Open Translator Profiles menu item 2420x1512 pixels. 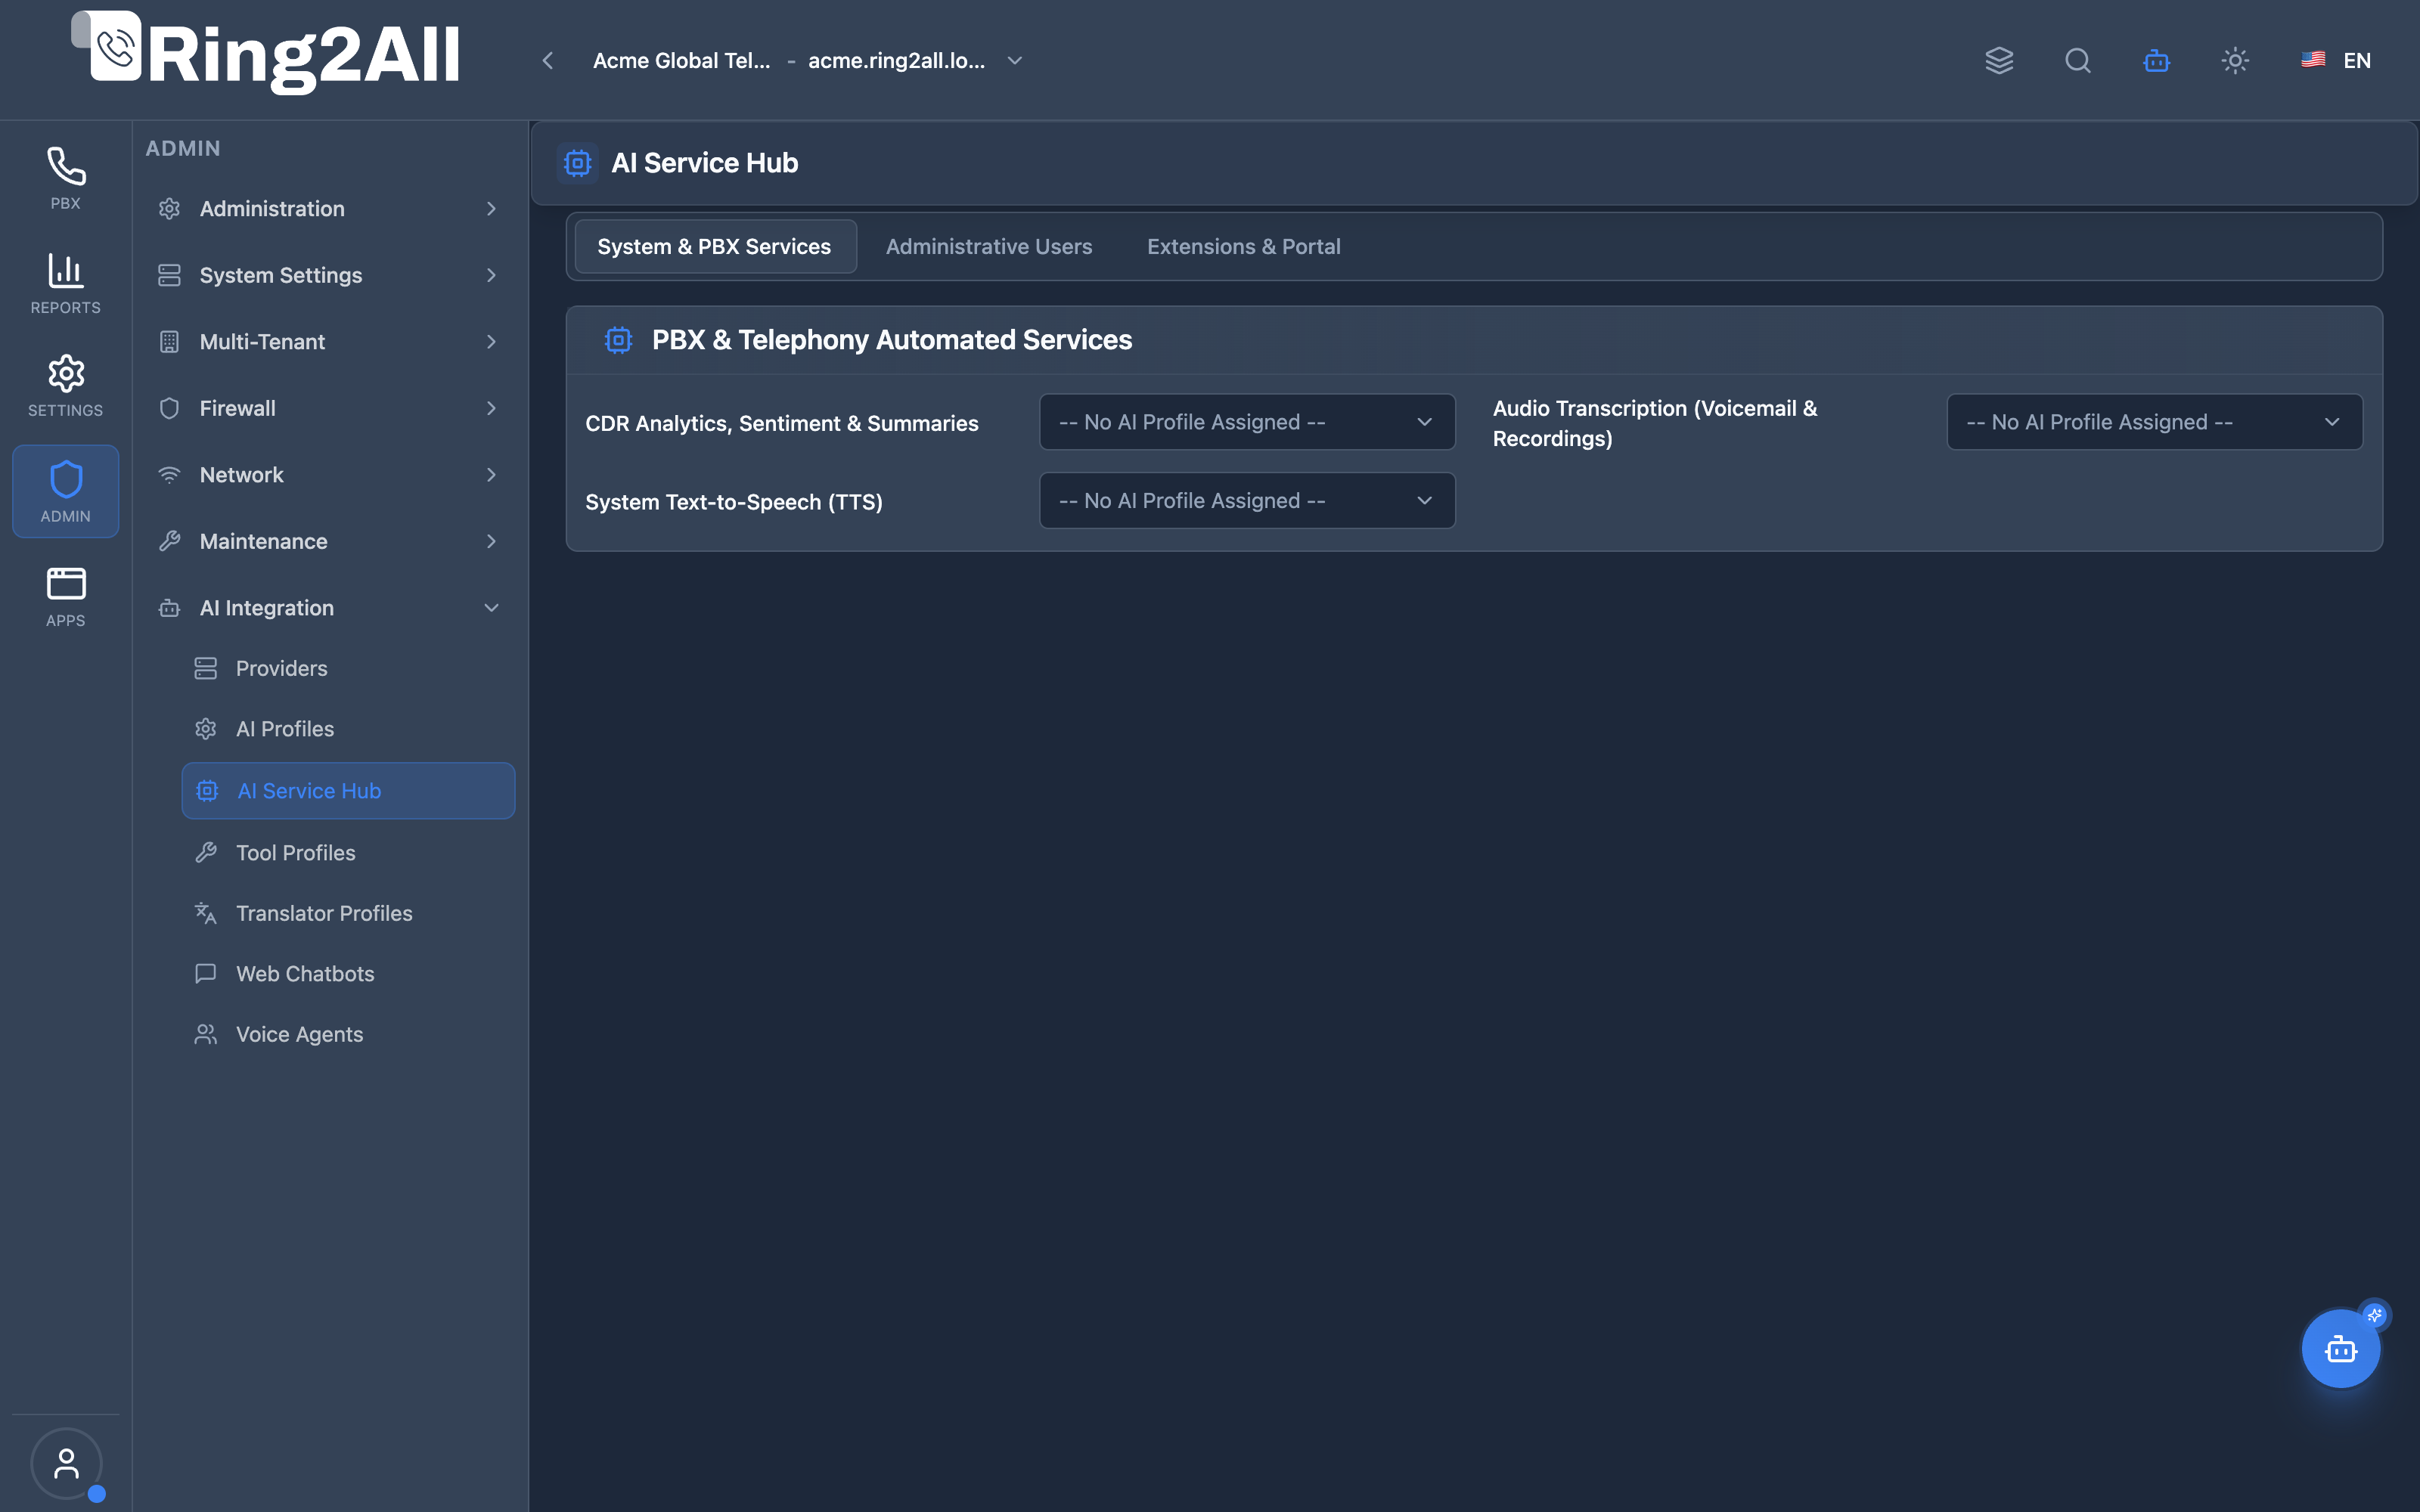pyautogui.click(x=348, y=913)
